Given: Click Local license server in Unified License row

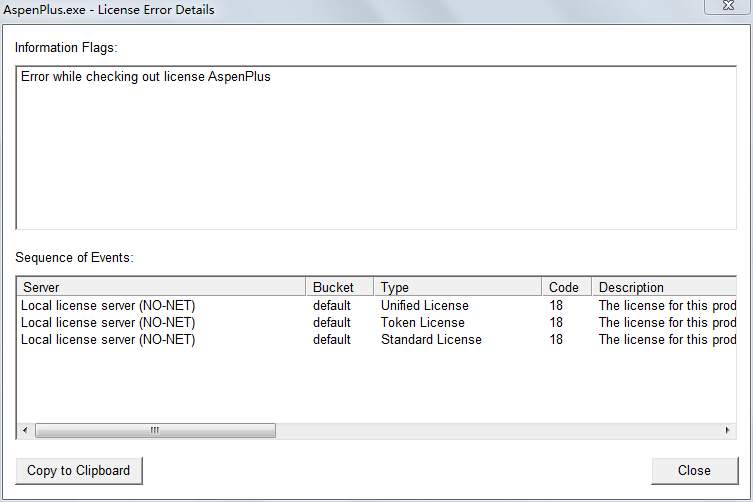Looking at the screenshot, I should pyautogui.click(x=108, y=306).
